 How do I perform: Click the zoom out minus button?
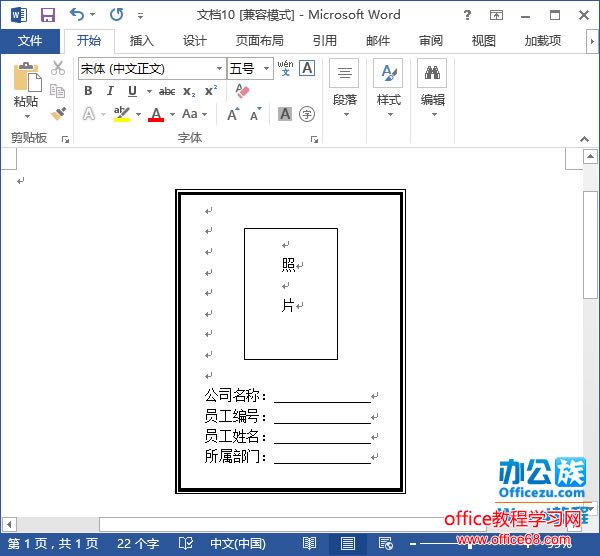click(x=412, y=544)
